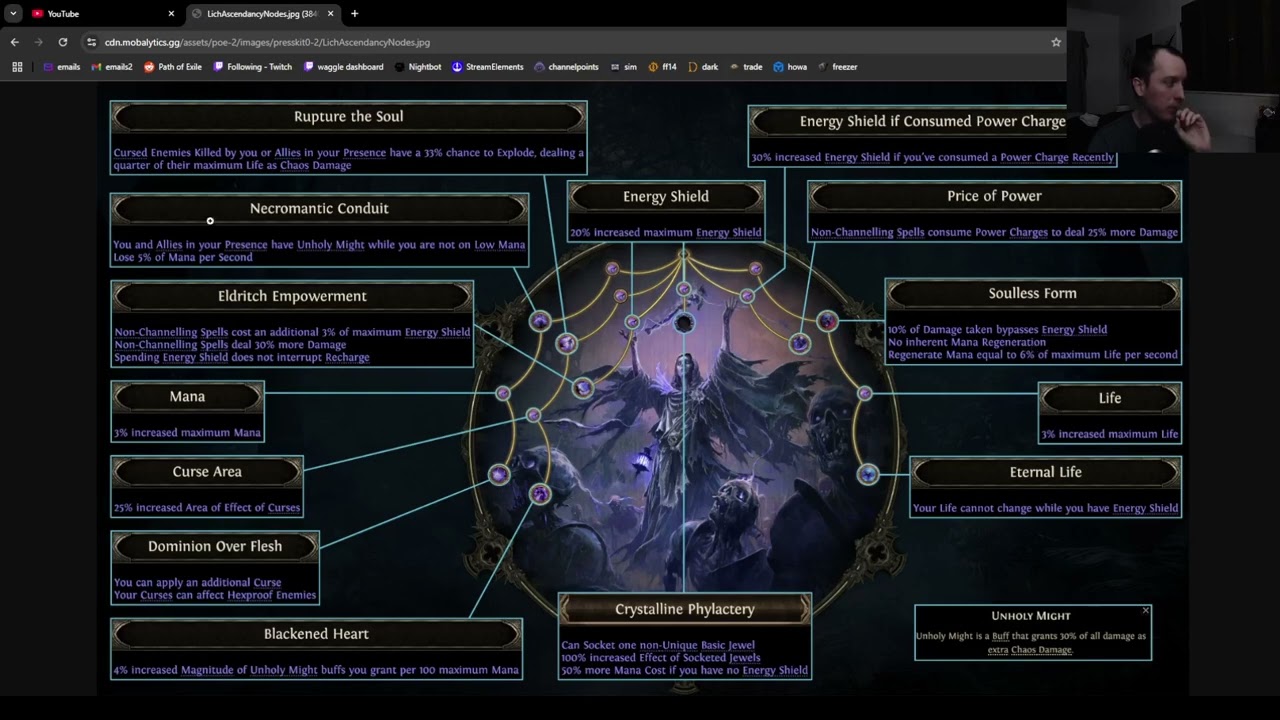
Task: Switch to the YouTube tab
Action: [103, 14]
